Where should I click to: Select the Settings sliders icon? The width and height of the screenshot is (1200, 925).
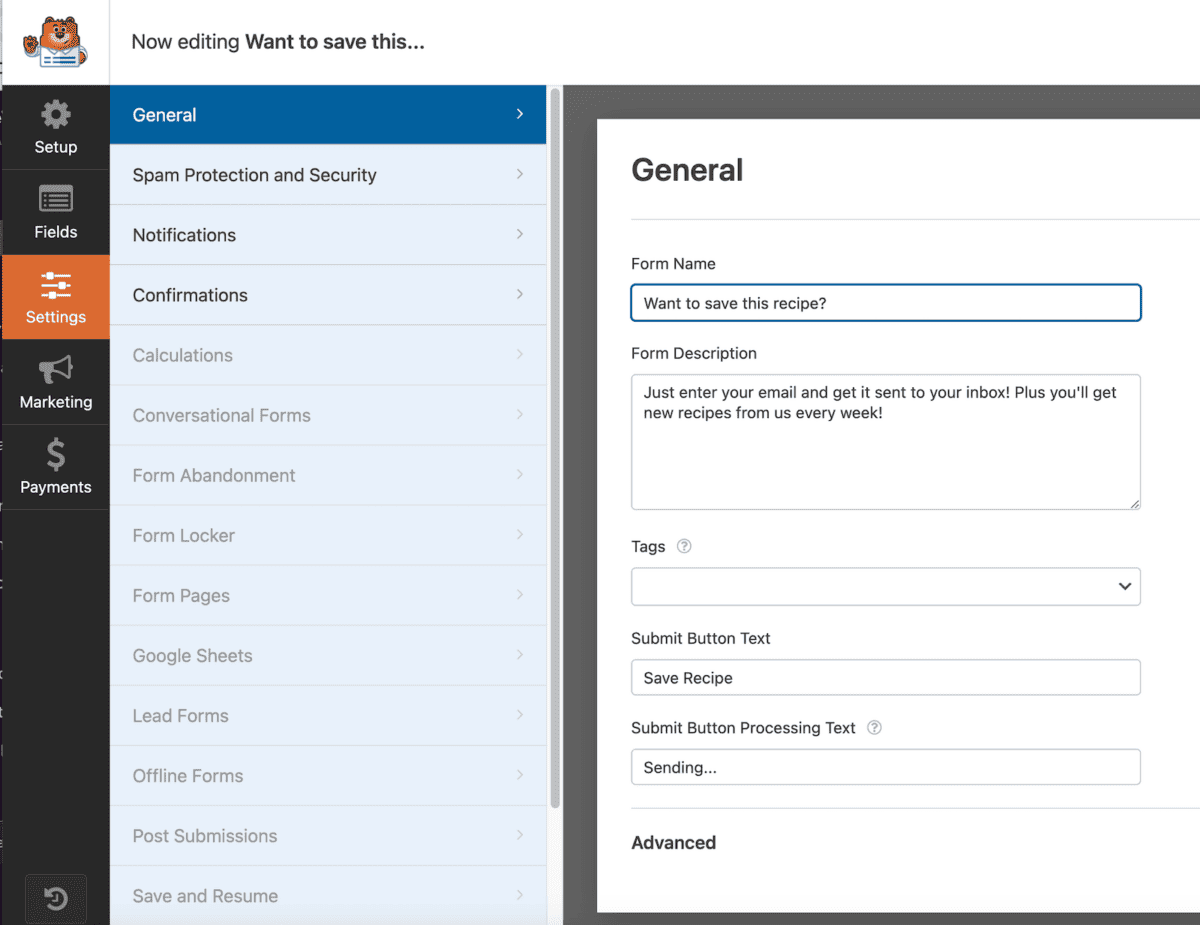55,297
